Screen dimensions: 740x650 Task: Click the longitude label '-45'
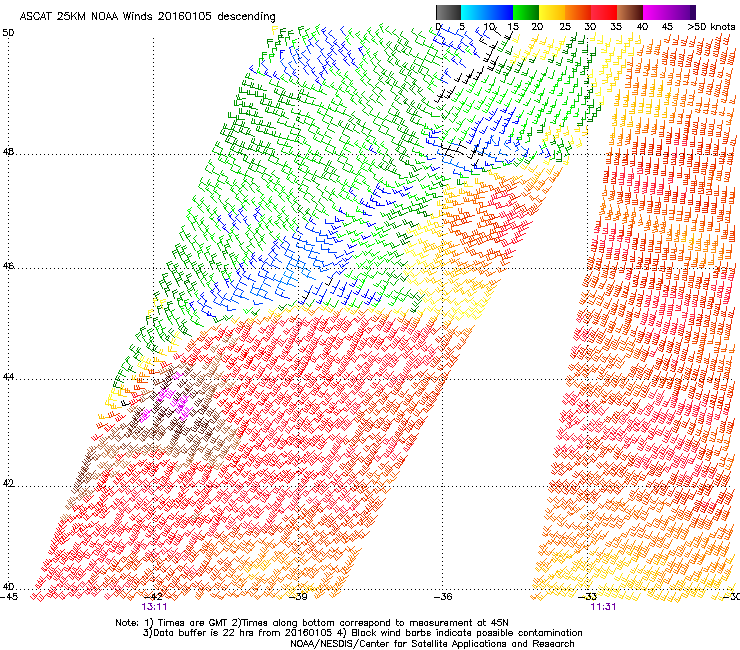pyautogui.click(x=9, y=597)
